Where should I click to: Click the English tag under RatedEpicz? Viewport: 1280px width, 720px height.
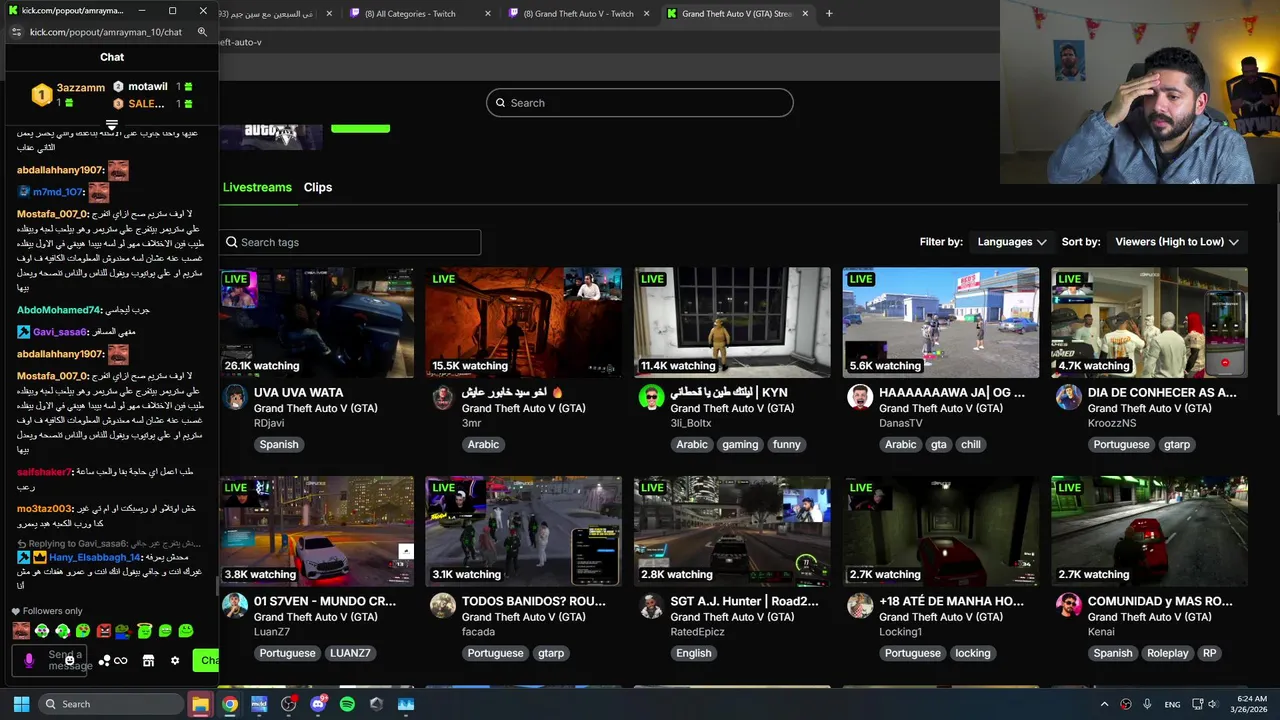click(693, 653)
